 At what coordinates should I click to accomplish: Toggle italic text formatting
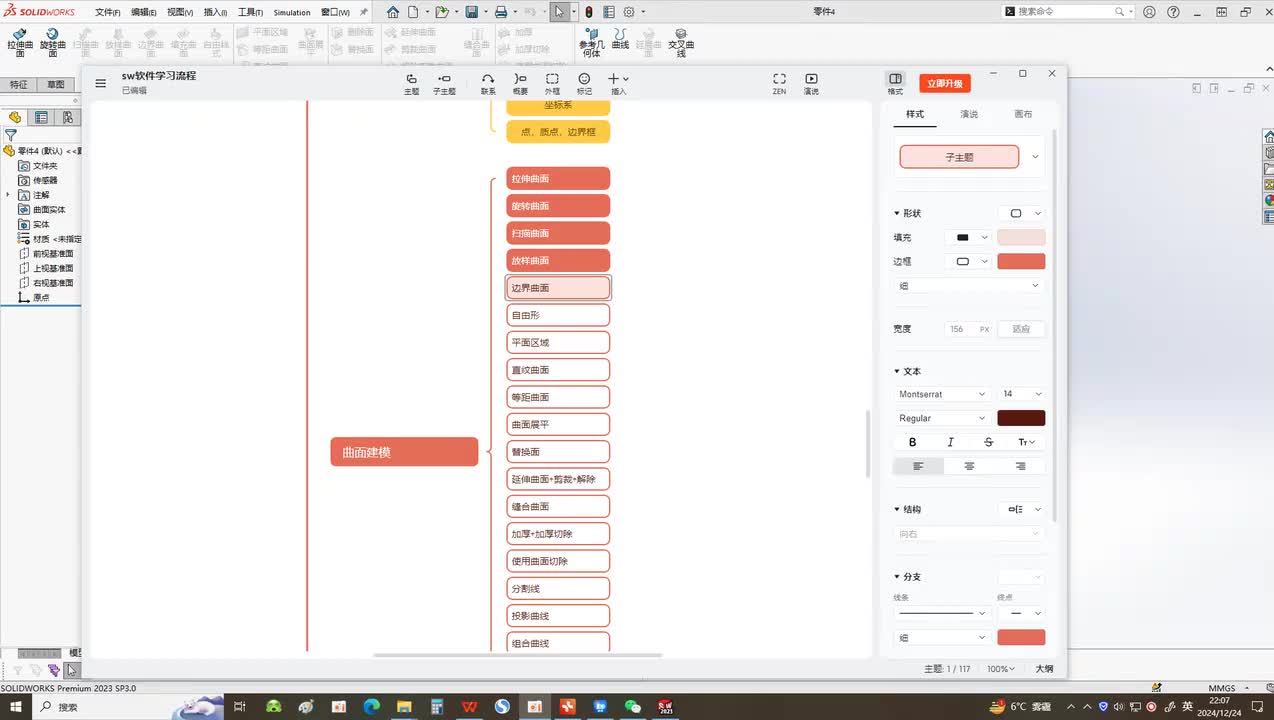point(950,442)
